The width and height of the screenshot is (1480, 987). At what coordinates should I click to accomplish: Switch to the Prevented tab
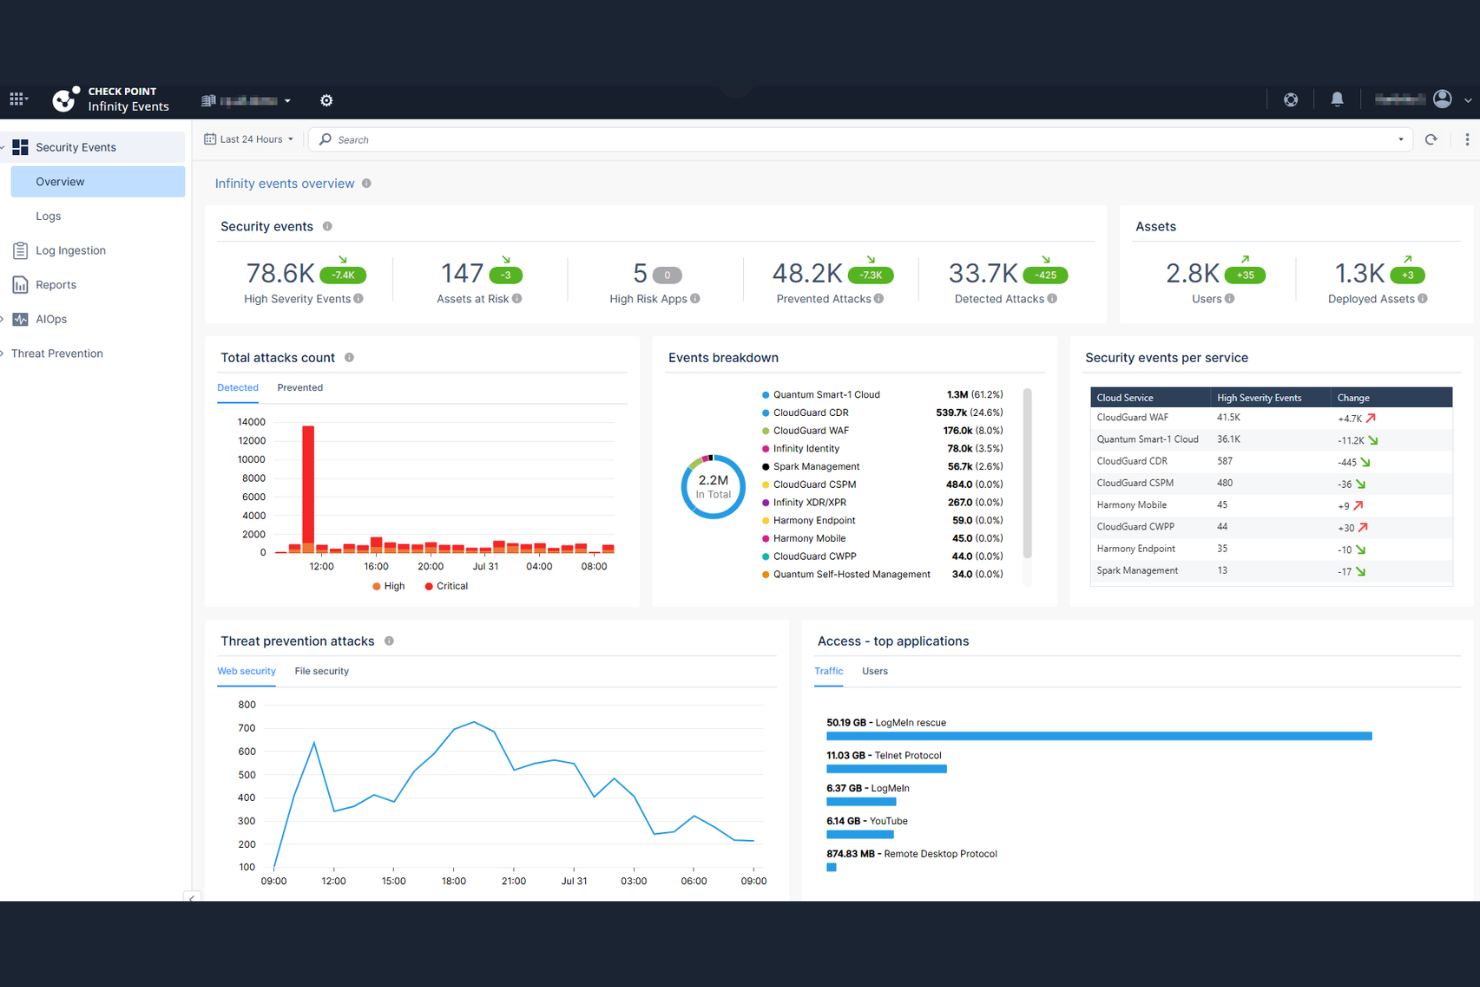click(300, 388)
